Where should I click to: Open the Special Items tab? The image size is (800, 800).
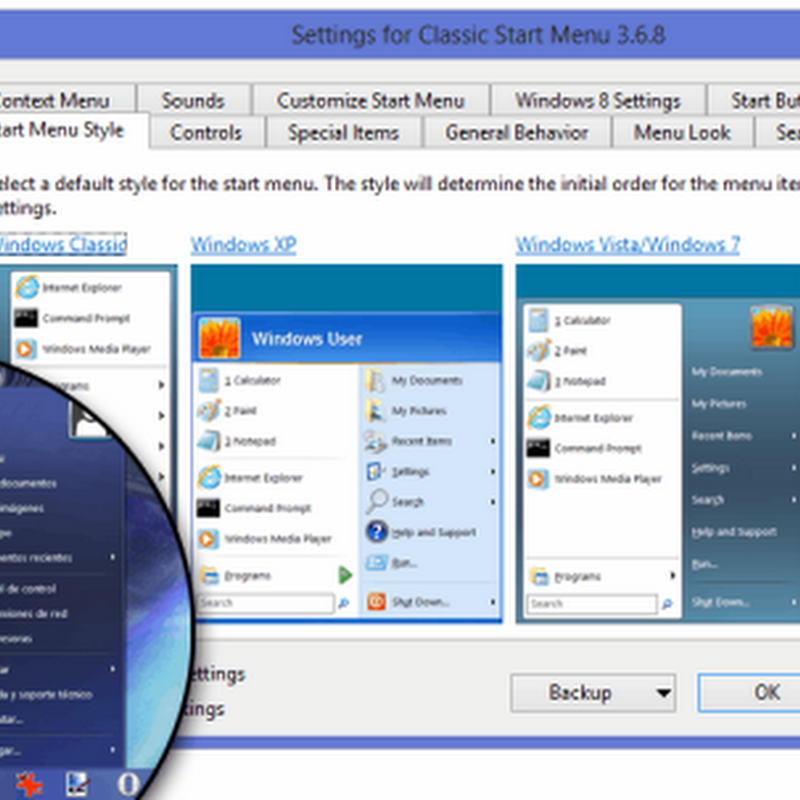click(343, 133)
